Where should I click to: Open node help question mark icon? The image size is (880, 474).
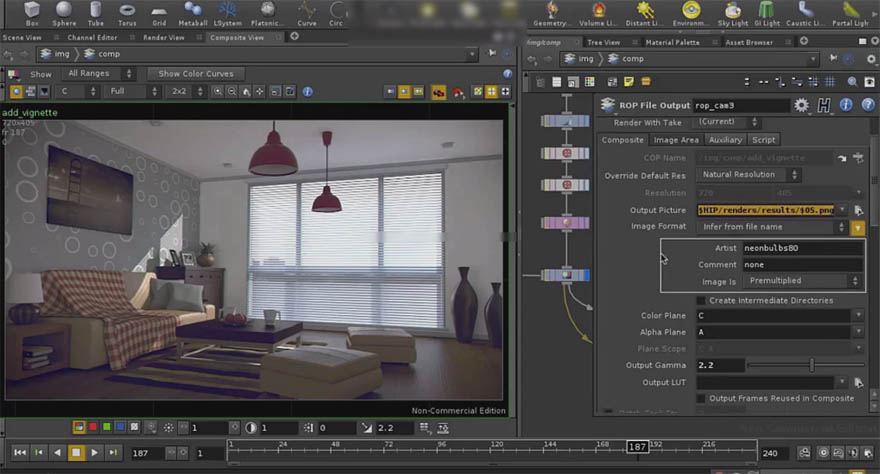pyautogui.click(x=868, y=105)
